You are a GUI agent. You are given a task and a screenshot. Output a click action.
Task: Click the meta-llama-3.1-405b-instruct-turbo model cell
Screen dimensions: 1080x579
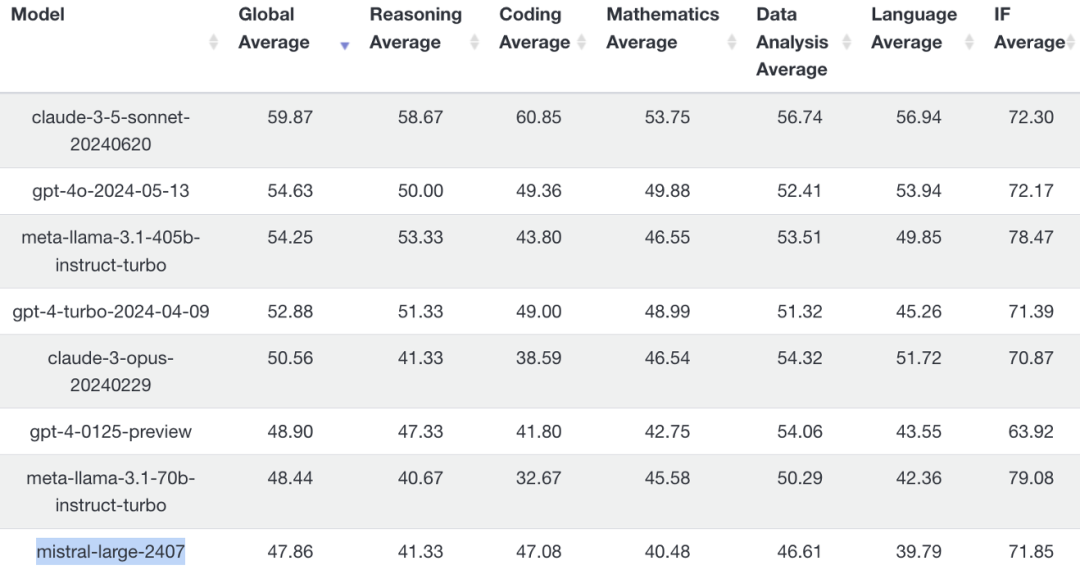(x=110, y=251)
